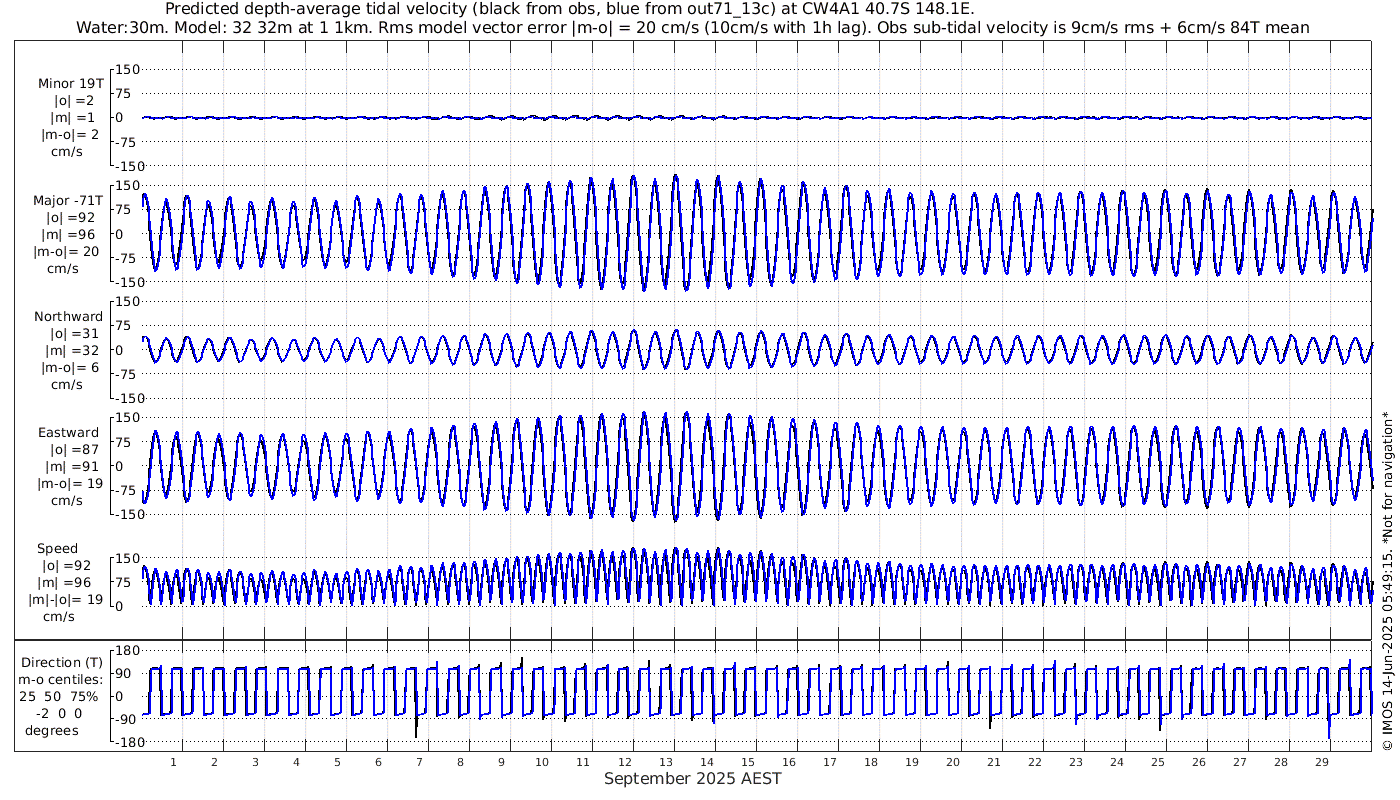The image size is (1400, 800).
Task: Click day 13 on the date axis
Action: 665,762
